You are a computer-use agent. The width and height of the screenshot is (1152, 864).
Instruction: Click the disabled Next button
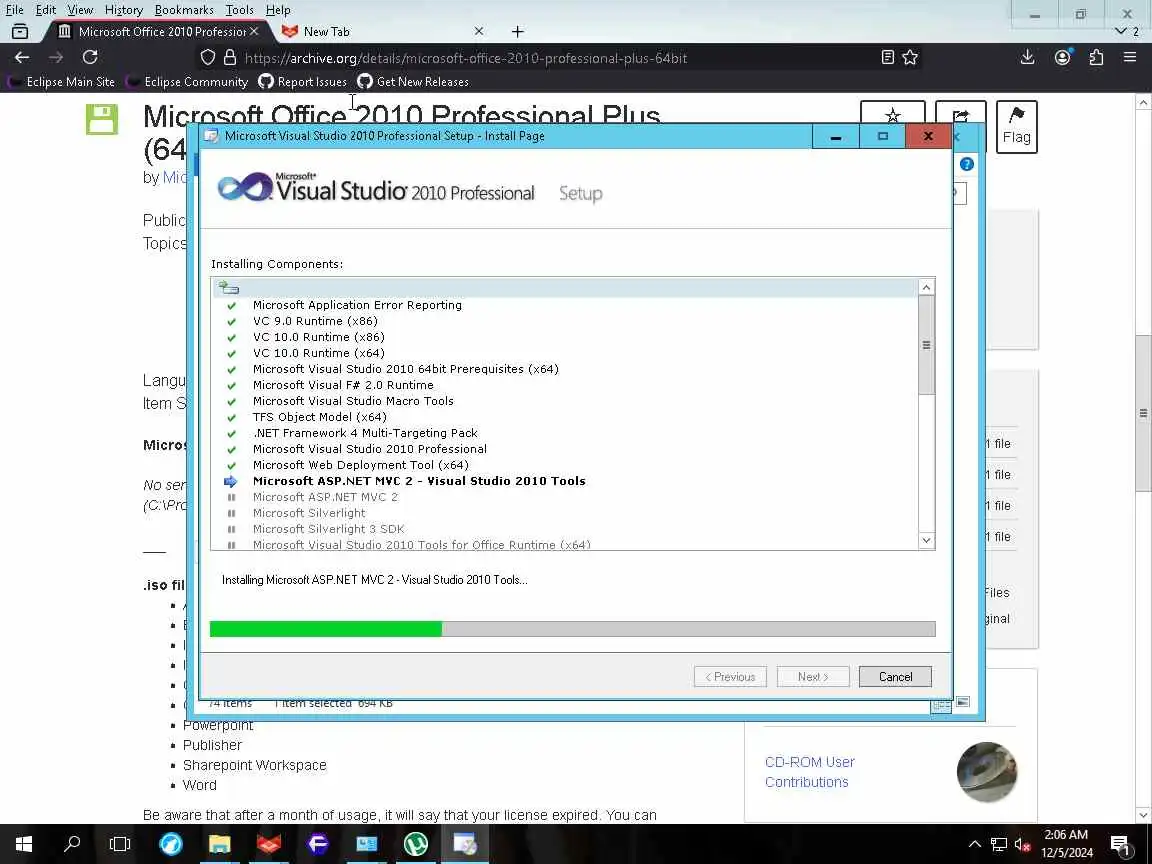click(x=813, y=677)
